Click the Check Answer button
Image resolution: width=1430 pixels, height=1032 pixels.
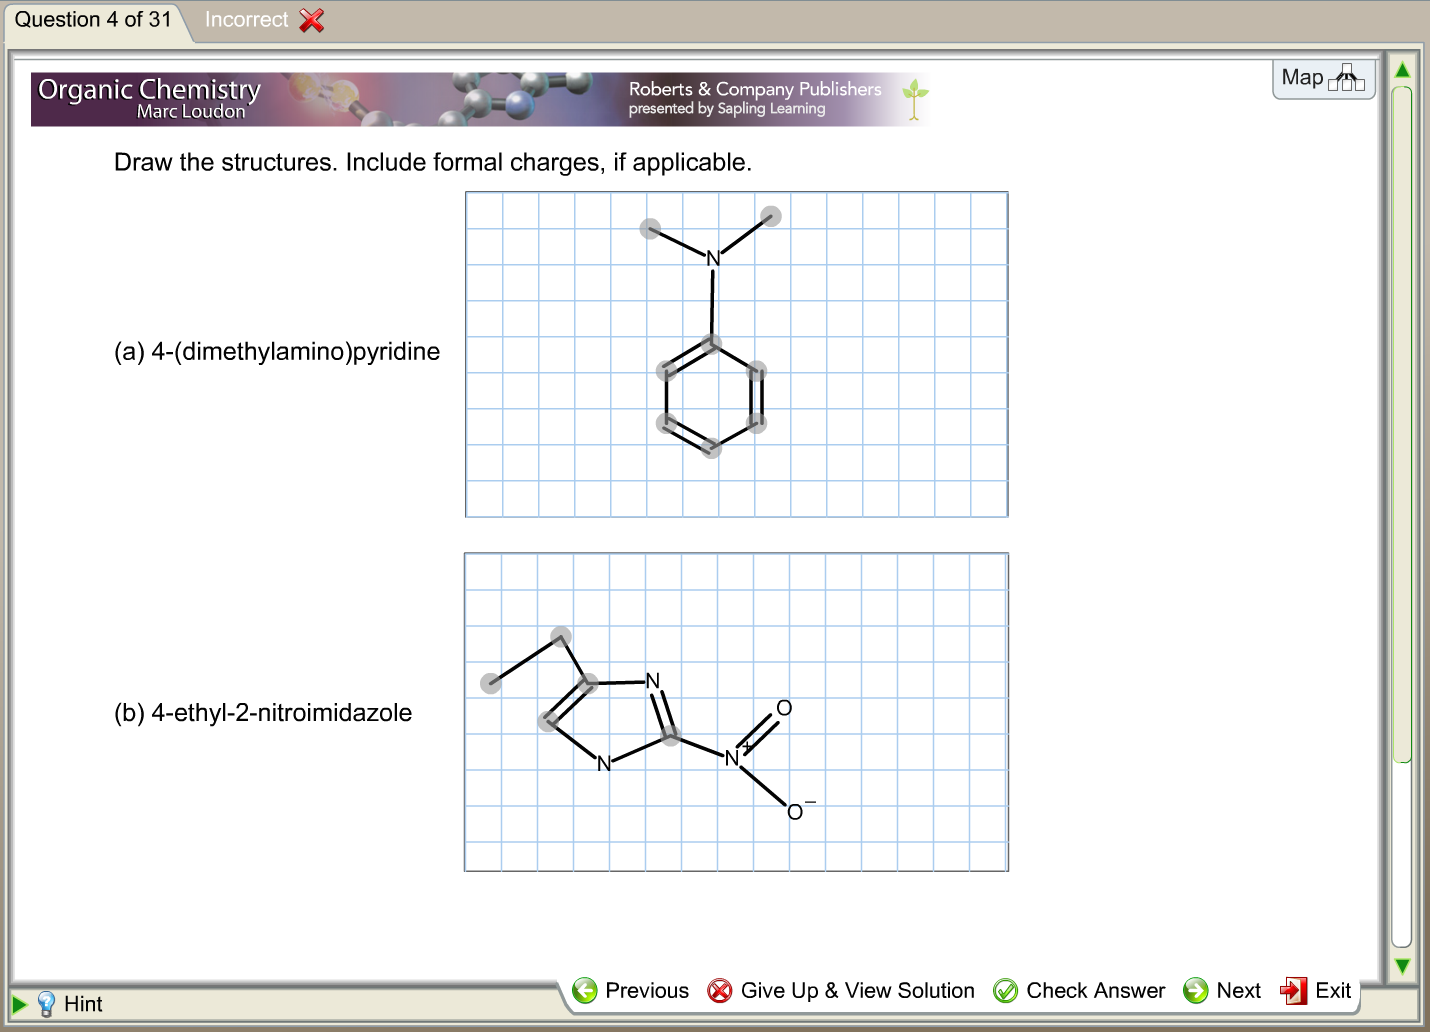[x=1095, y=990]
